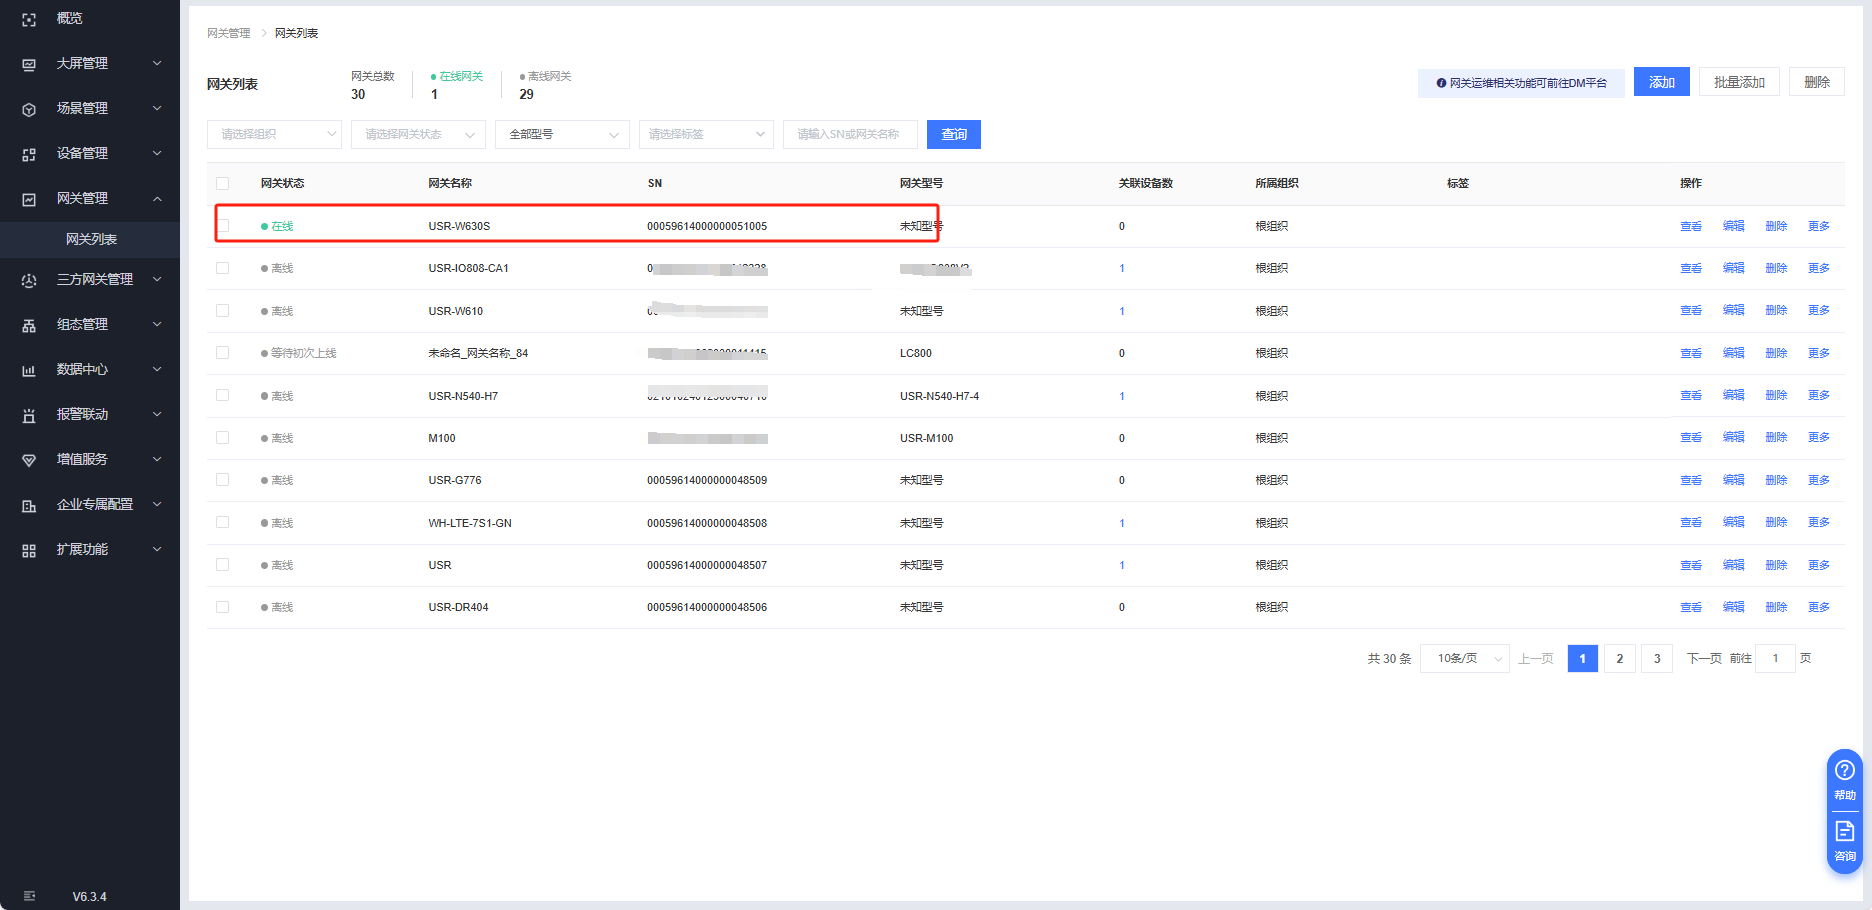The width and height of the screenshot is (1872, 910).
Task: Click the SN or gateway name search field
Action: [x=850, y=134]
